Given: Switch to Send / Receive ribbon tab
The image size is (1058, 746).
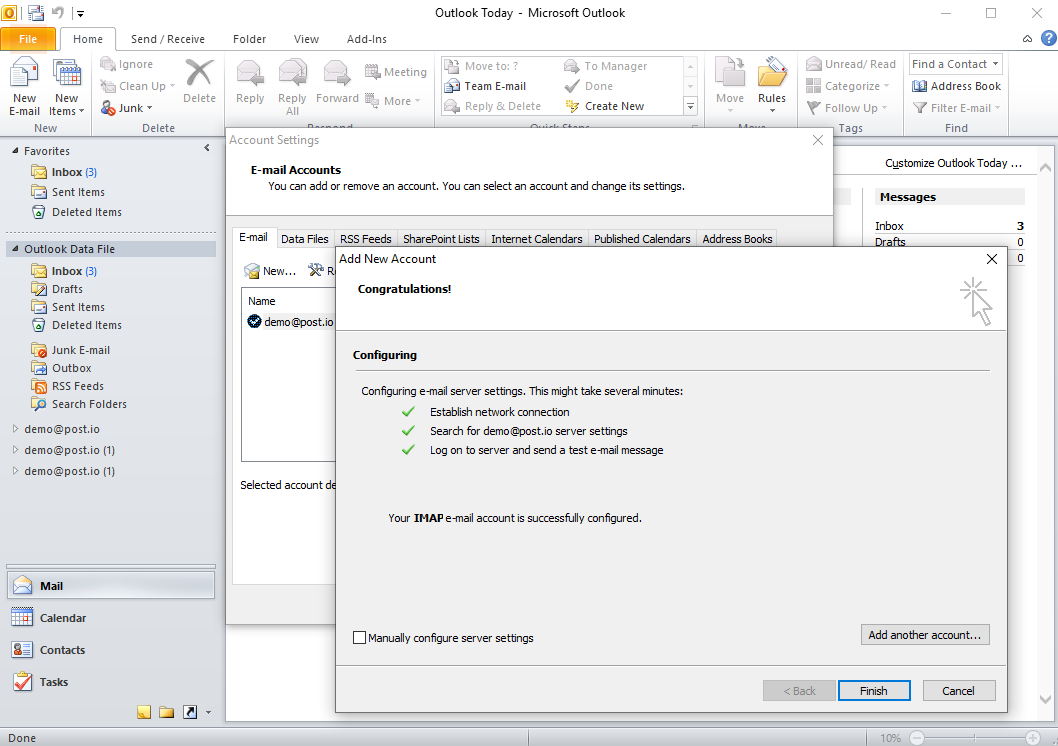Looking at the screenshot, I should (167, 38).
